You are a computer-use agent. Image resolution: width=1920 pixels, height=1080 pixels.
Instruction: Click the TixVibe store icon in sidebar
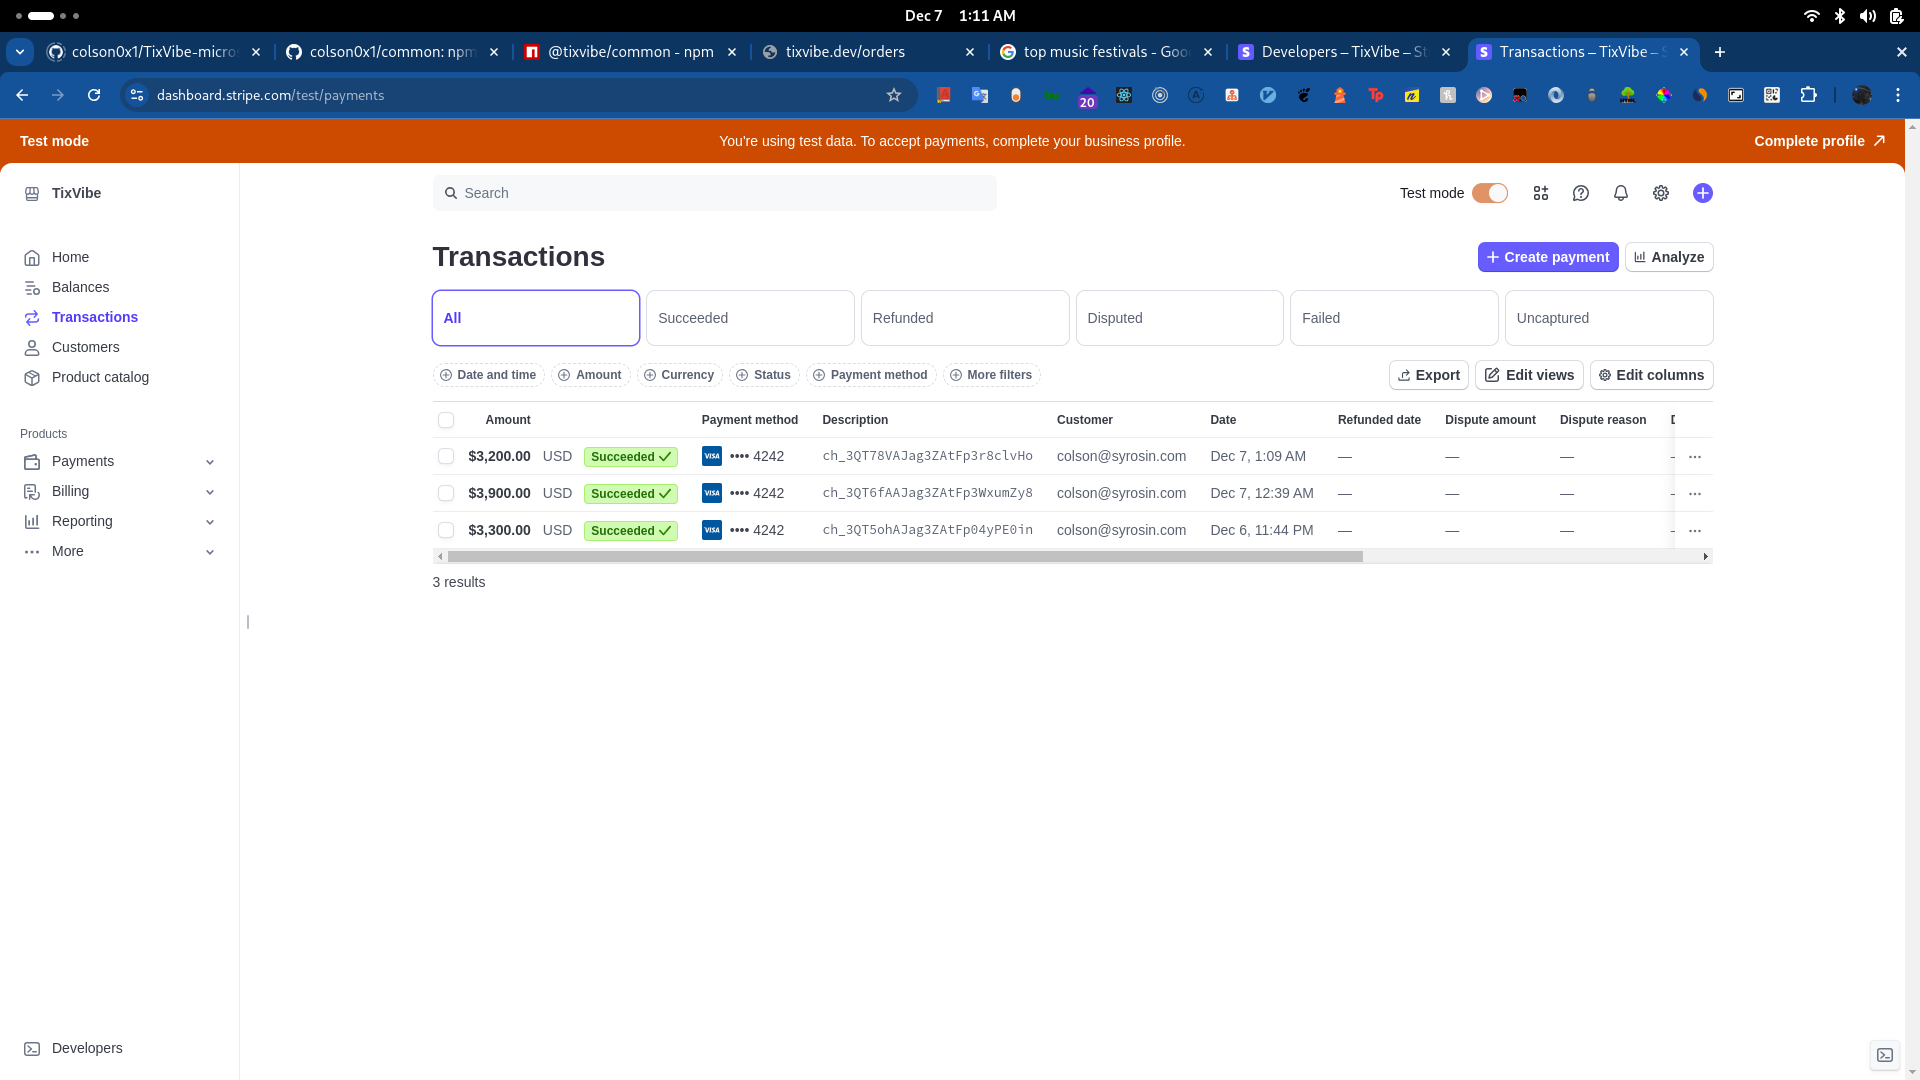(x=32, y=193)
